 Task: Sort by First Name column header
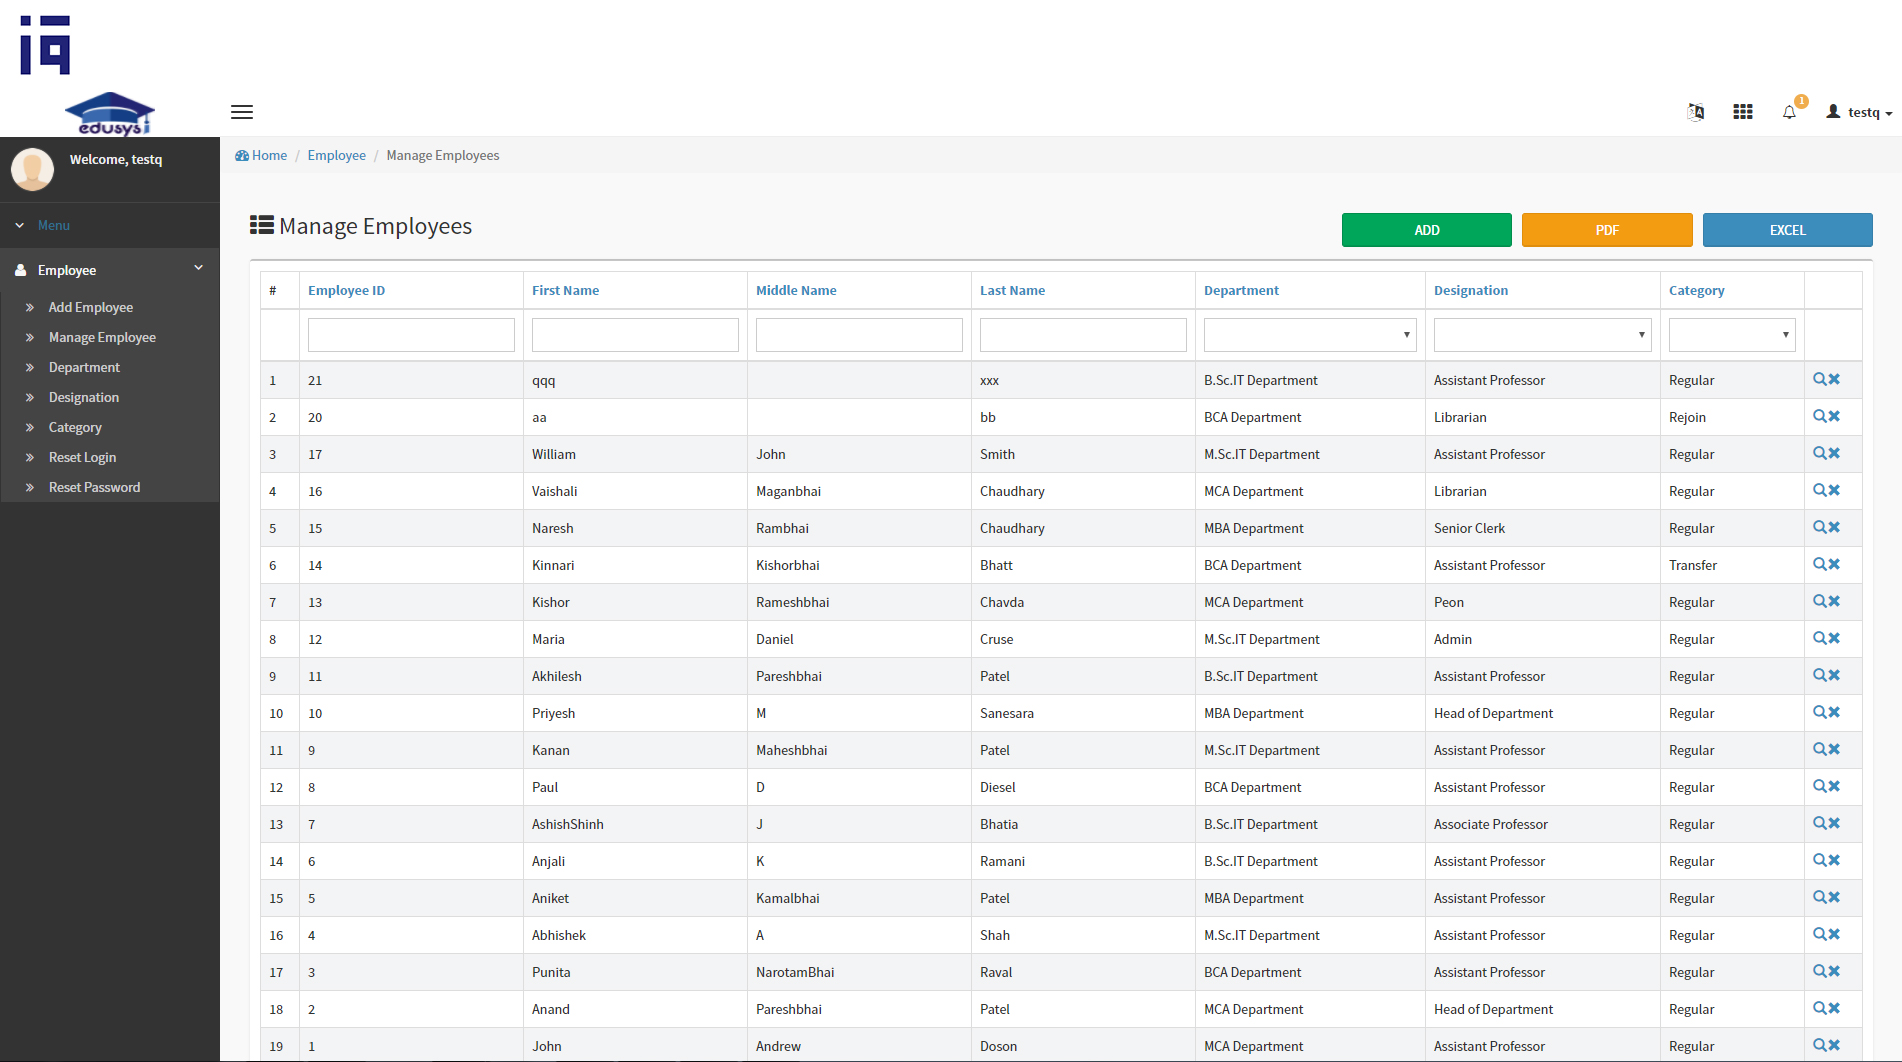(565, 290)
